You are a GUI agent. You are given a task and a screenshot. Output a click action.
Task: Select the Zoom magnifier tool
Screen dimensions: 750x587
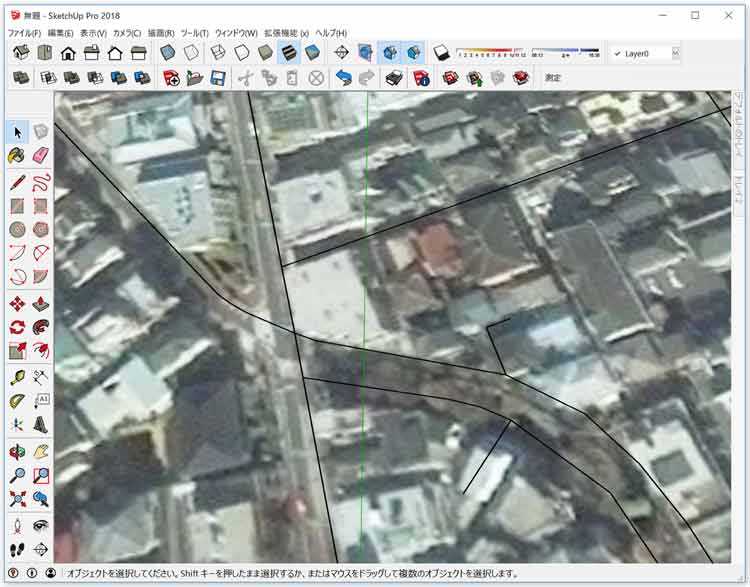(x=18, y=475)
